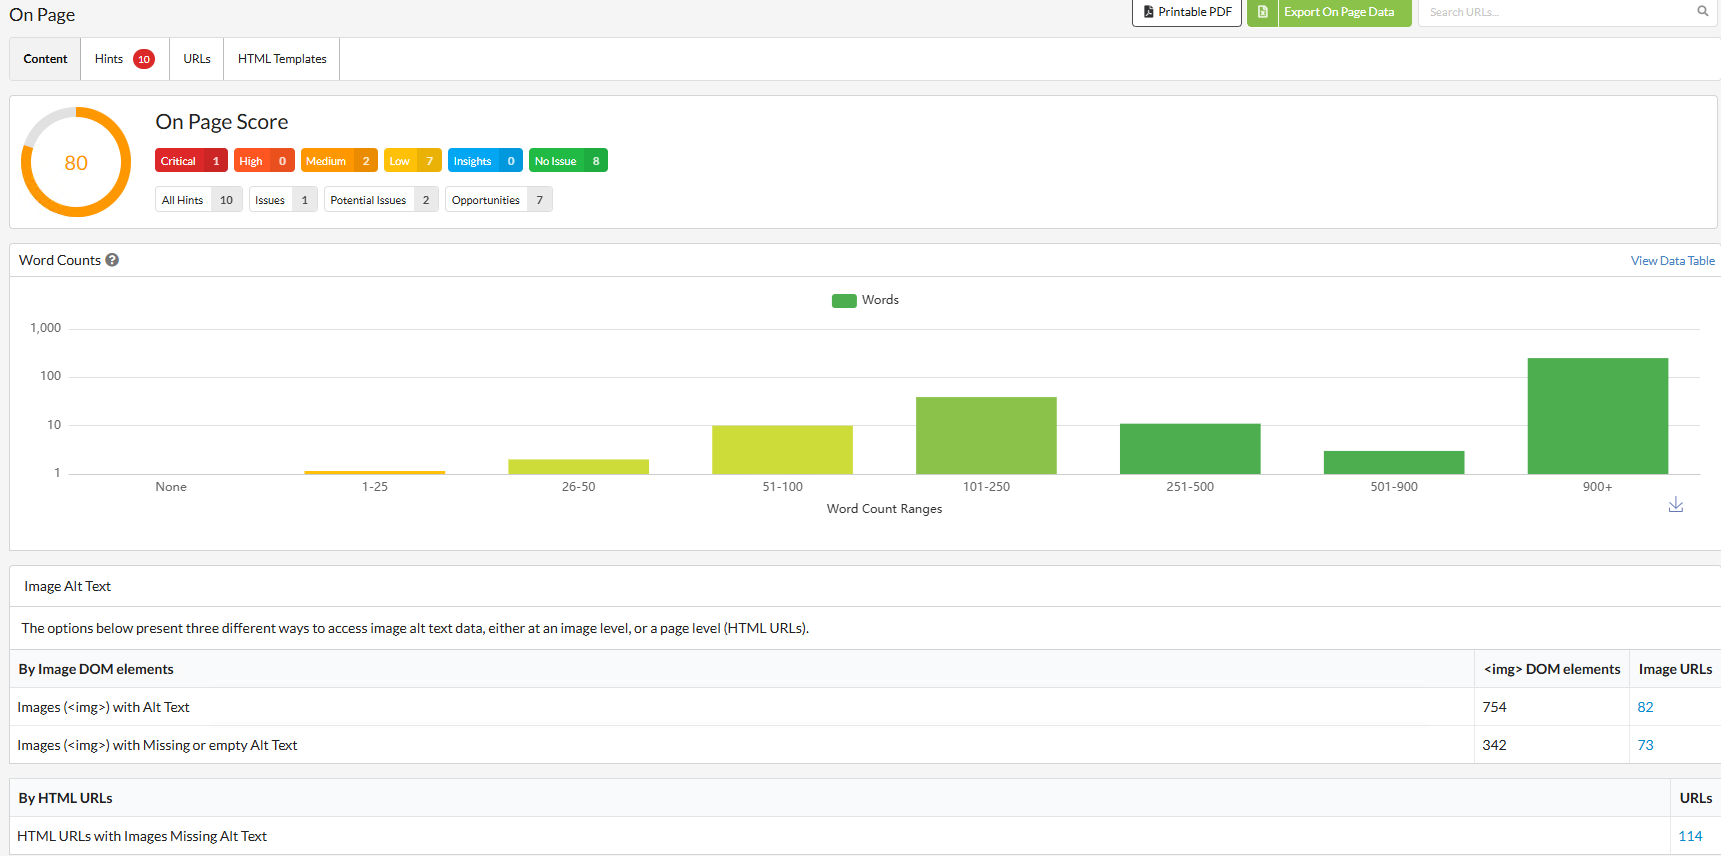Select the Issues filter
This screenshot has width=1721, height=856.
283,200
